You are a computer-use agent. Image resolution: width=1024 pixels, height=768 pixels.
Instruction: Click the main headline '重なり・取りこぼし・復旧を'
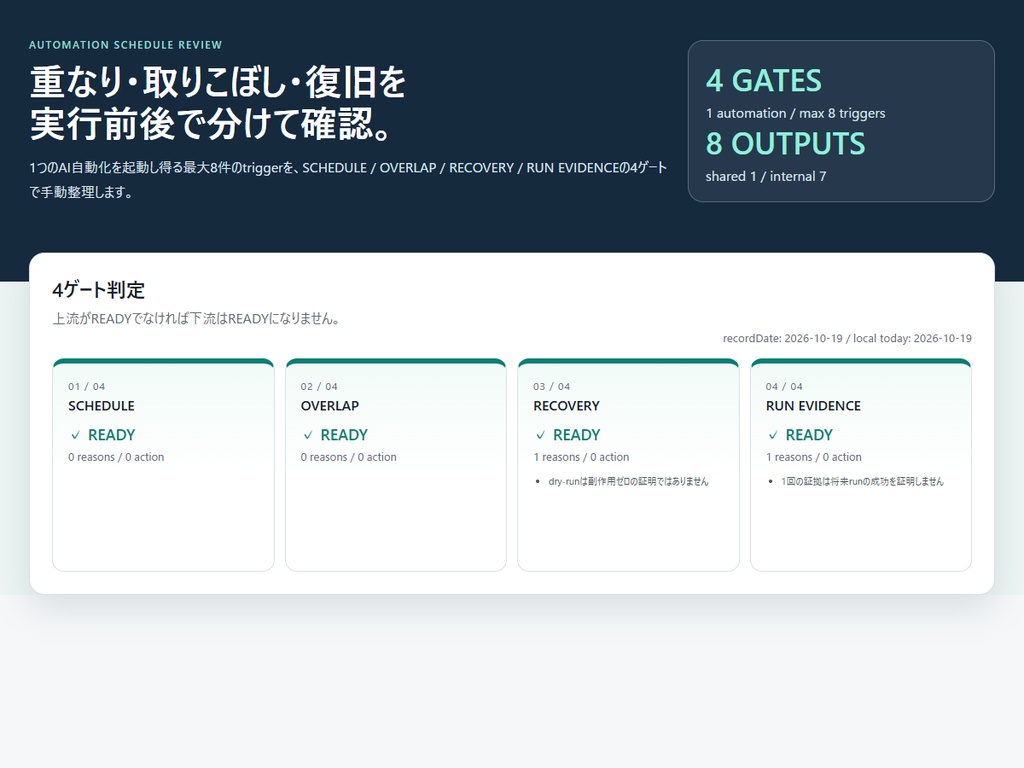pos(218,82)
